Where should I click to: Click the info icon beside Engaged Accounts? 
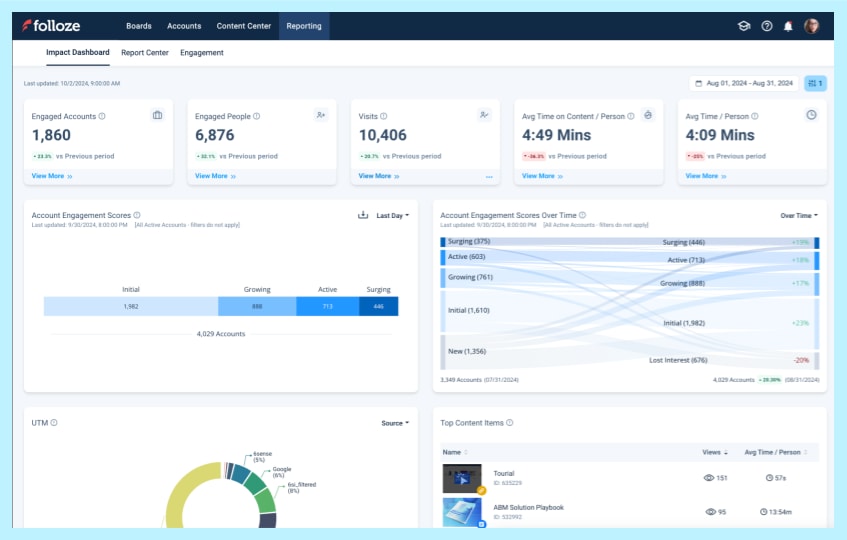pyautogui.click(x=102, y=116)
